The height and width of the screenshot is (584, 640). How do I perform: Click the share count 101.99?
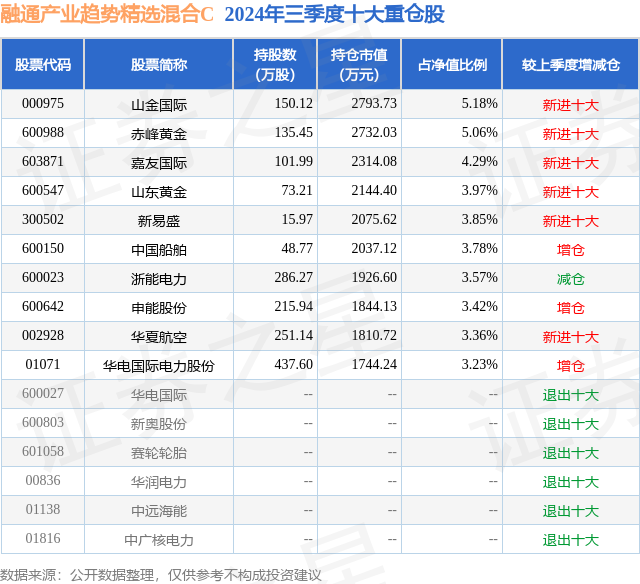coord(293,162)
